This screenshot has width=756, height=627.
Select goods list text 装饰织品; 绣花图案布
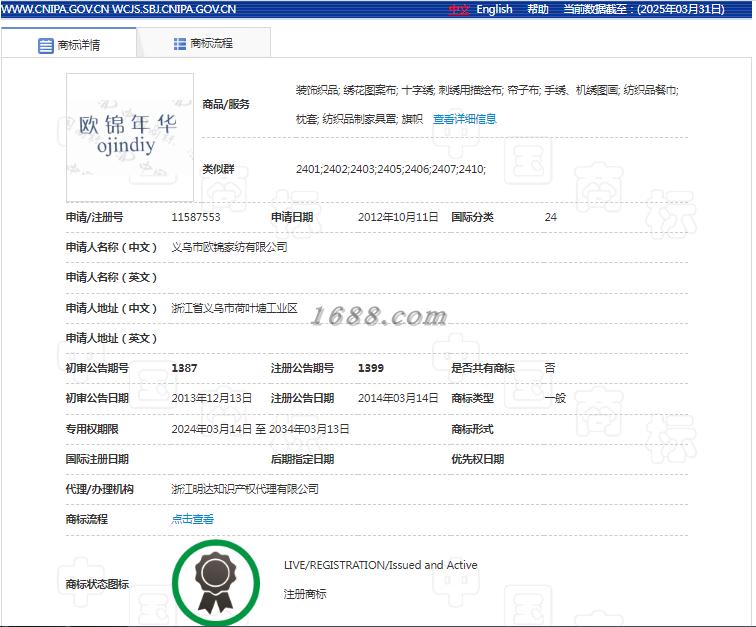[346, 90]
